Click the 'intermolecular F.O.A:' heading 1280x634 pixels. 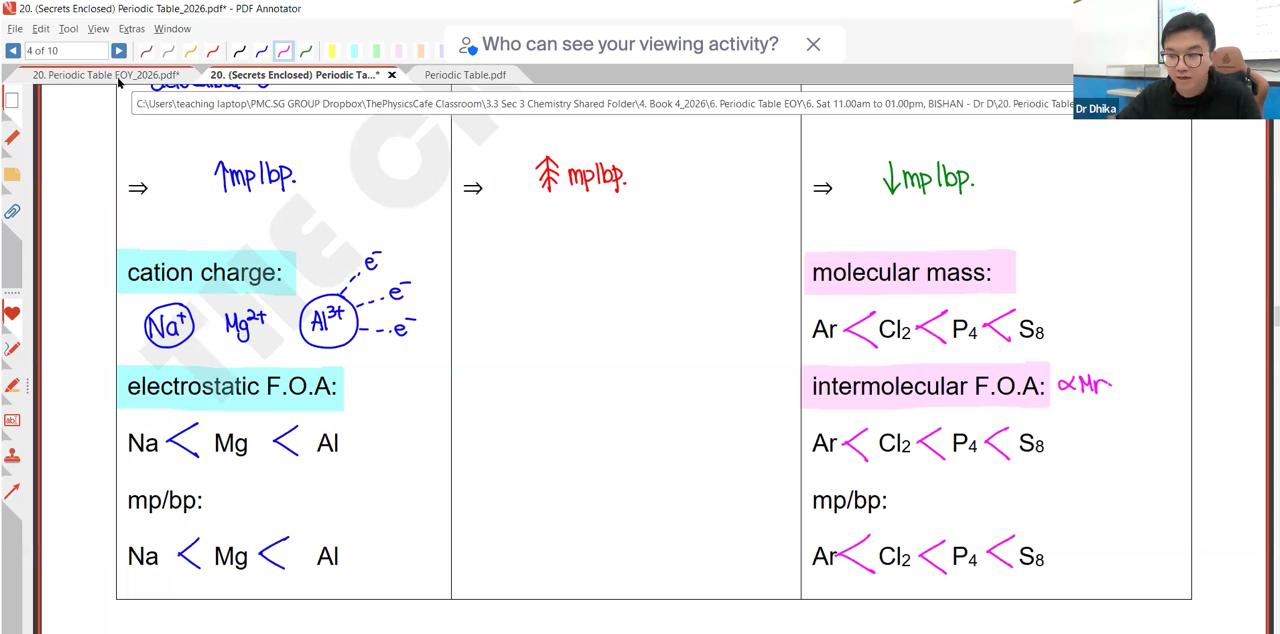click(x=928, y=386)
